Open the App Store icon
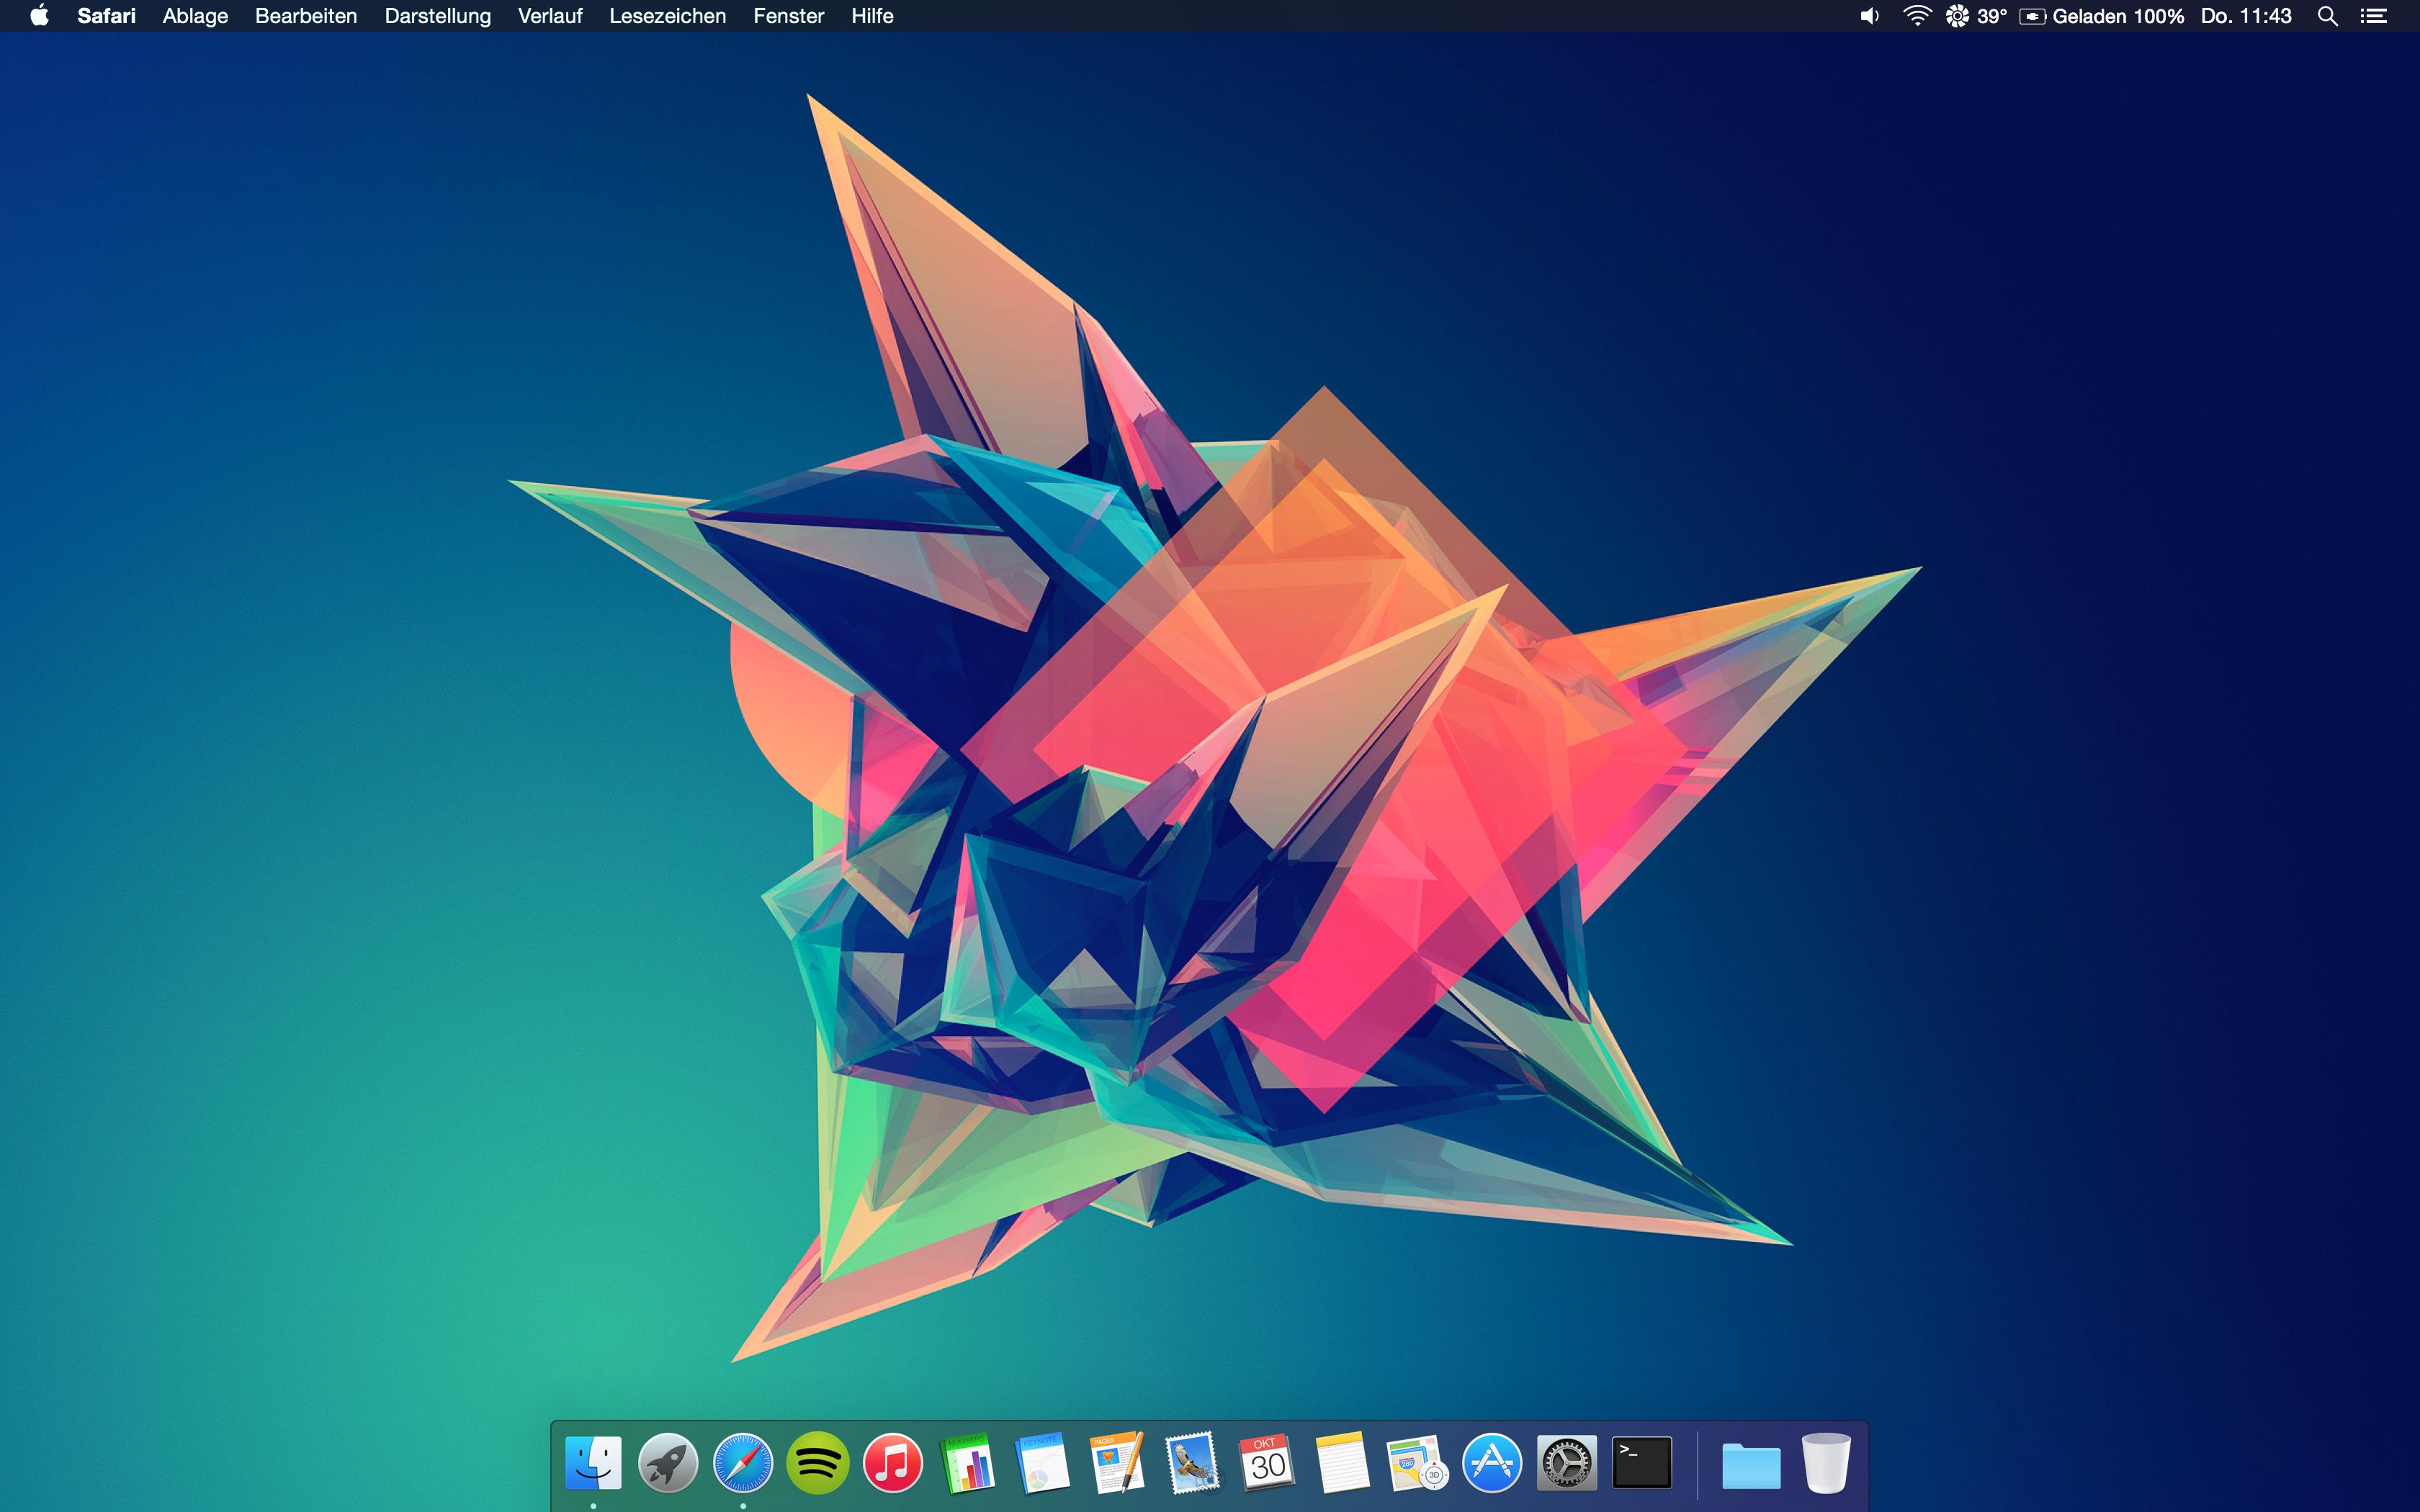Image resolution: width=2420 pixels, height=1512 pixels. tap(1492, 1463)
